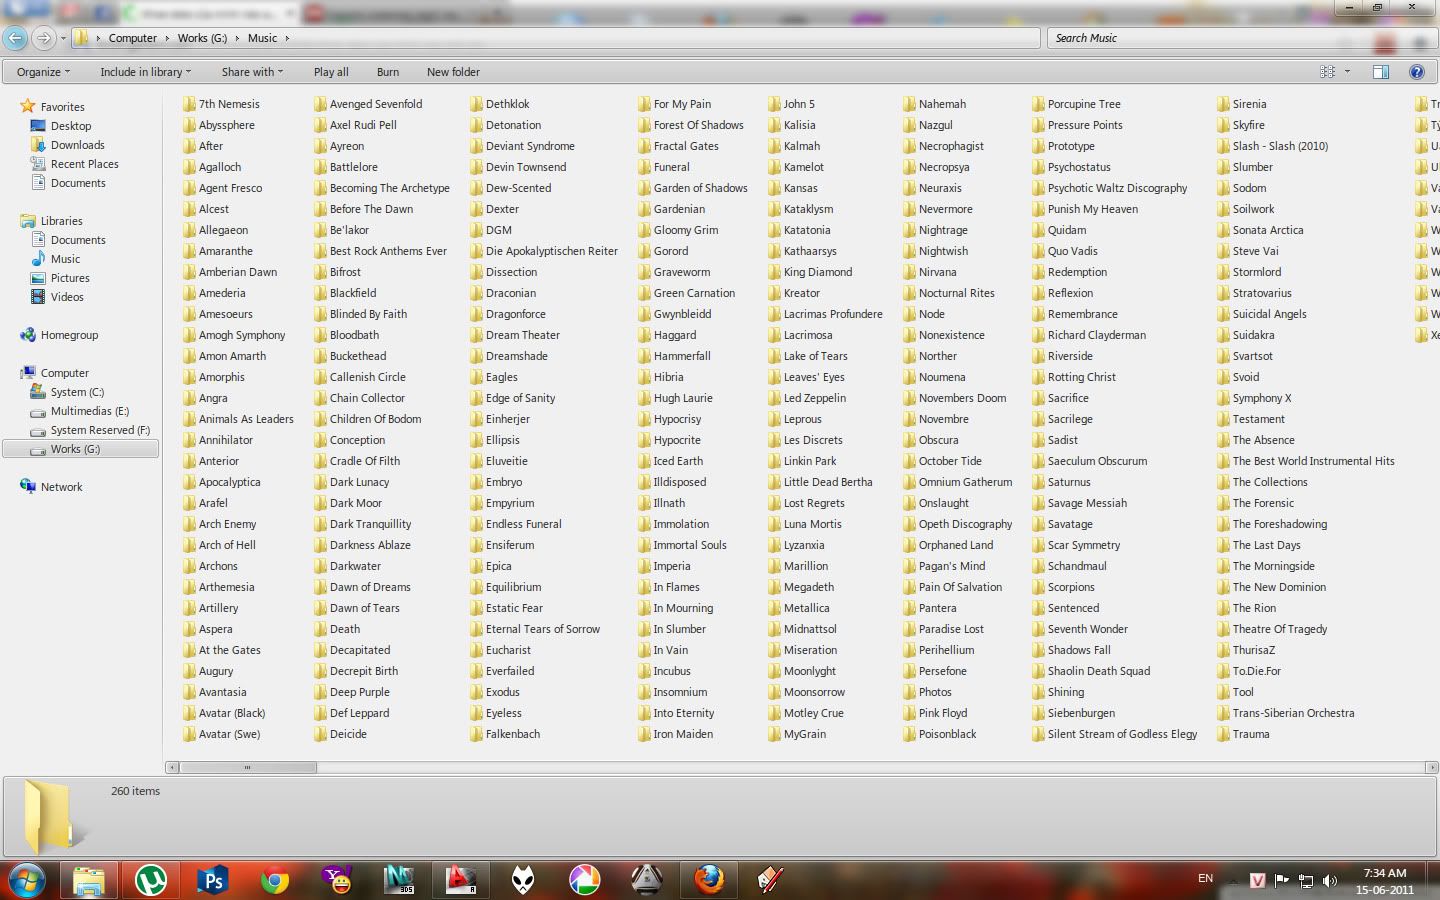Click the Computer icon in sidebar
Viewport: 1440px width, 900px height.
coord(28,373)
